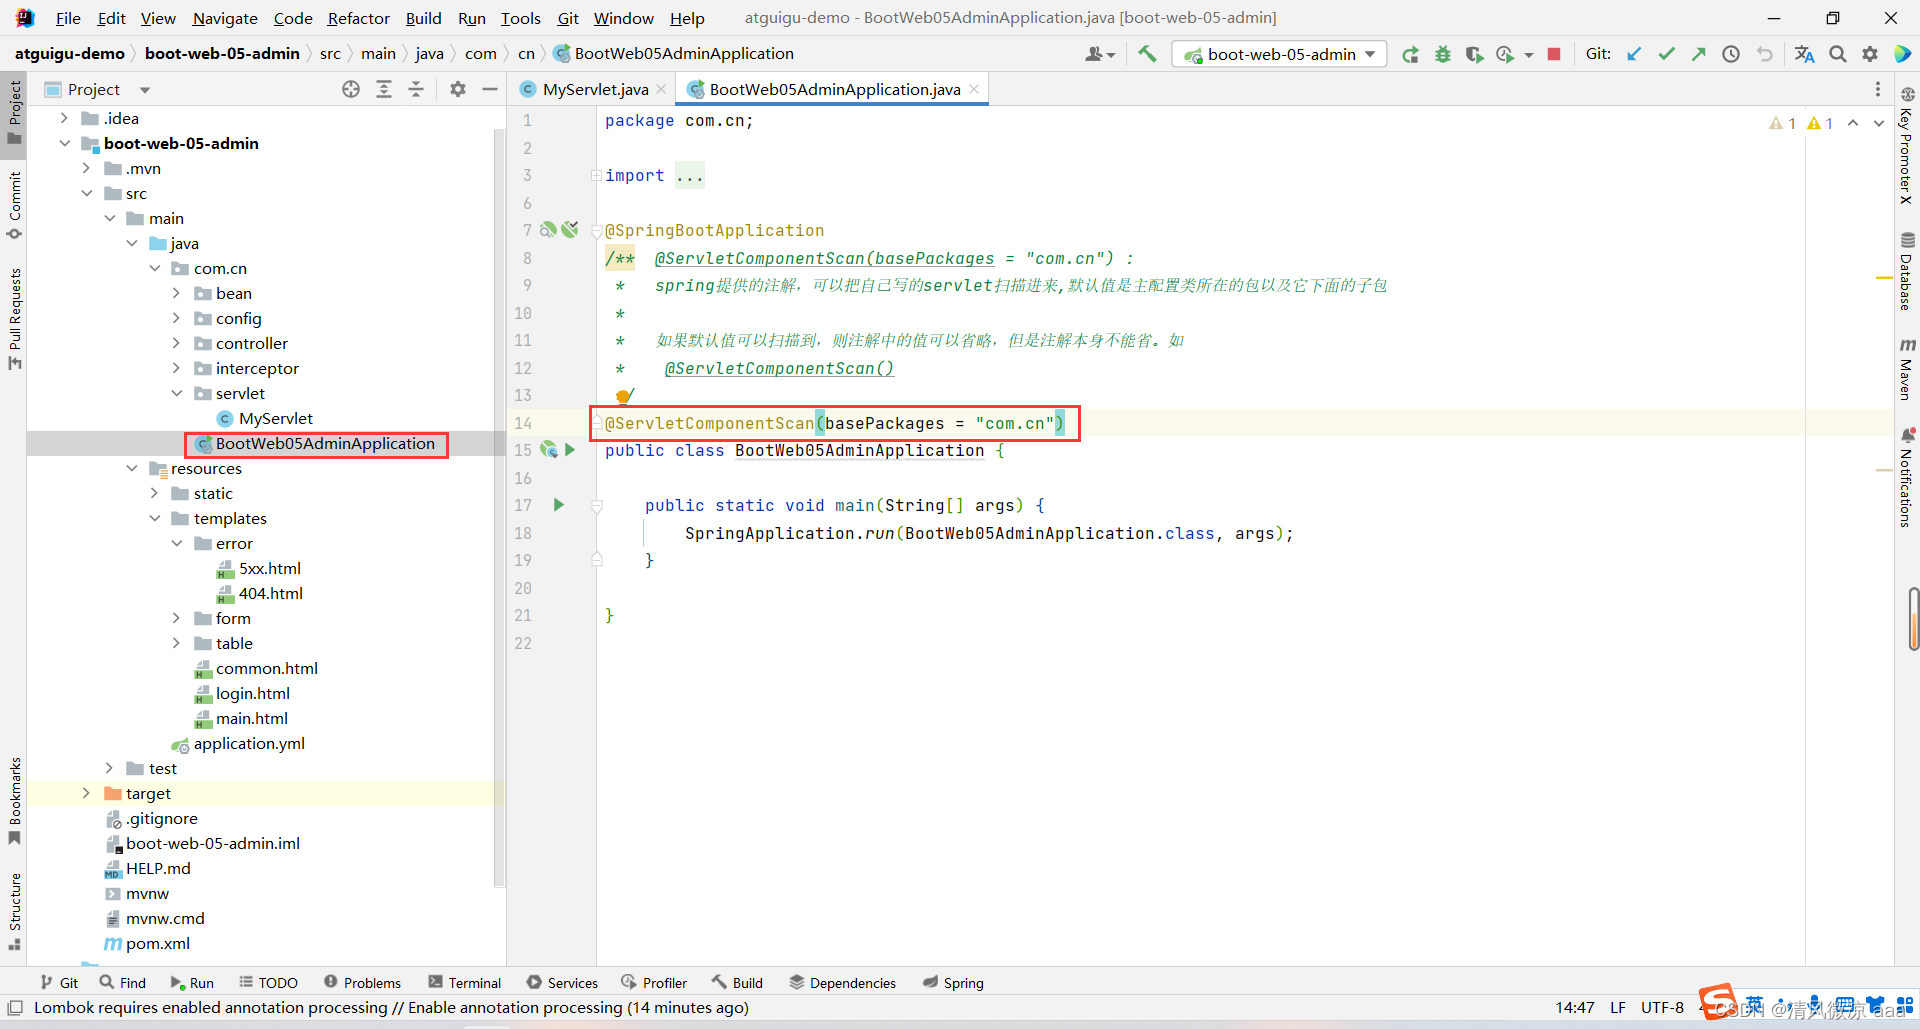
Task: Commit changes via Git checkmark
Action: pos(1666,54)
